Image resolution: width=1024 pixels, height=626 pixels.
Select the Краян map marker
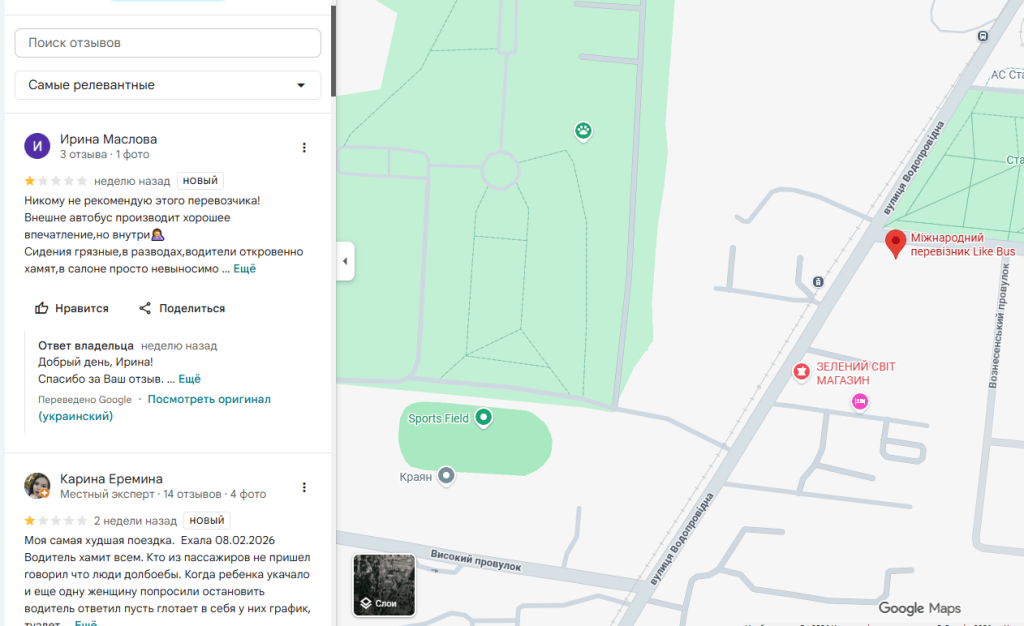(x=446, y=476)
